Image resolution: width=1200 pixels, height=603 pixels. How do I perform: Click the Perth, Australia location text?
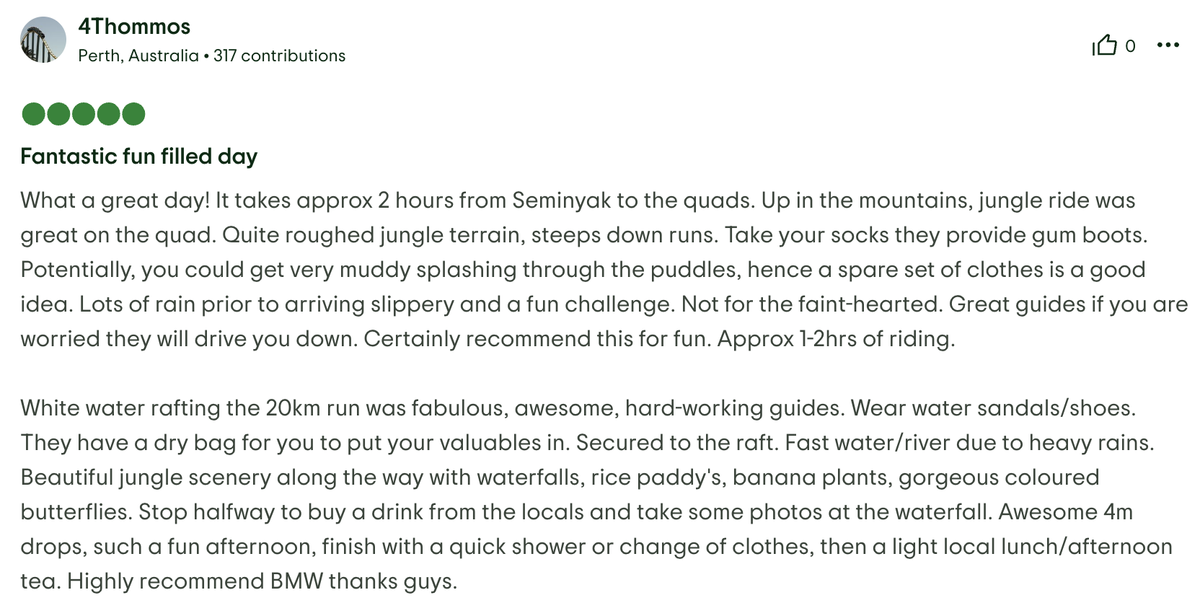138,56
